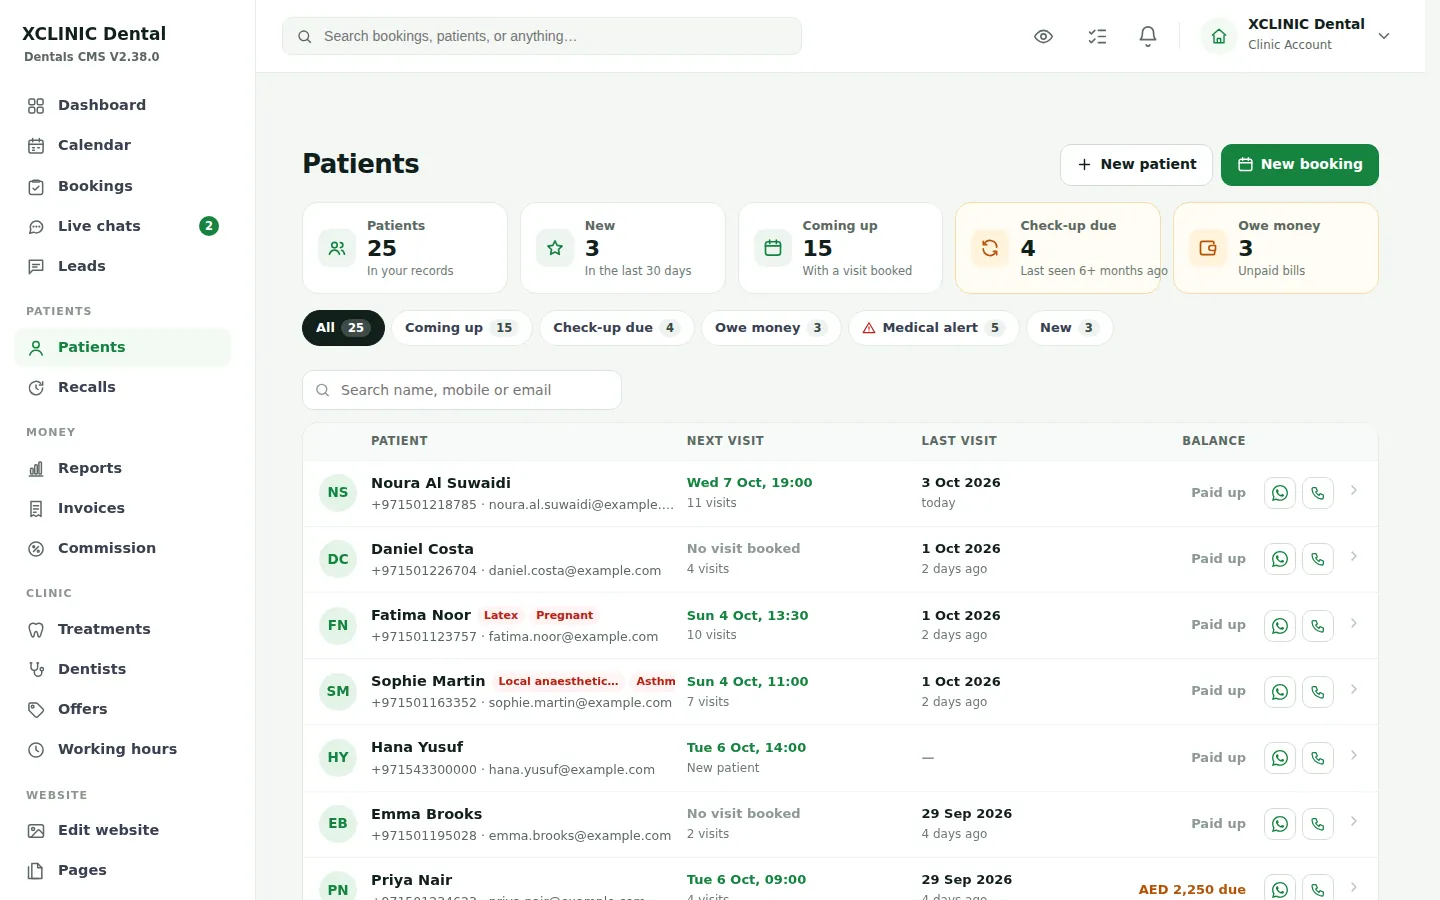Image resolution: width=1440 pixels, height=900 pixels.
Task: Open Bookings from the sidebar
Action: 122,186
